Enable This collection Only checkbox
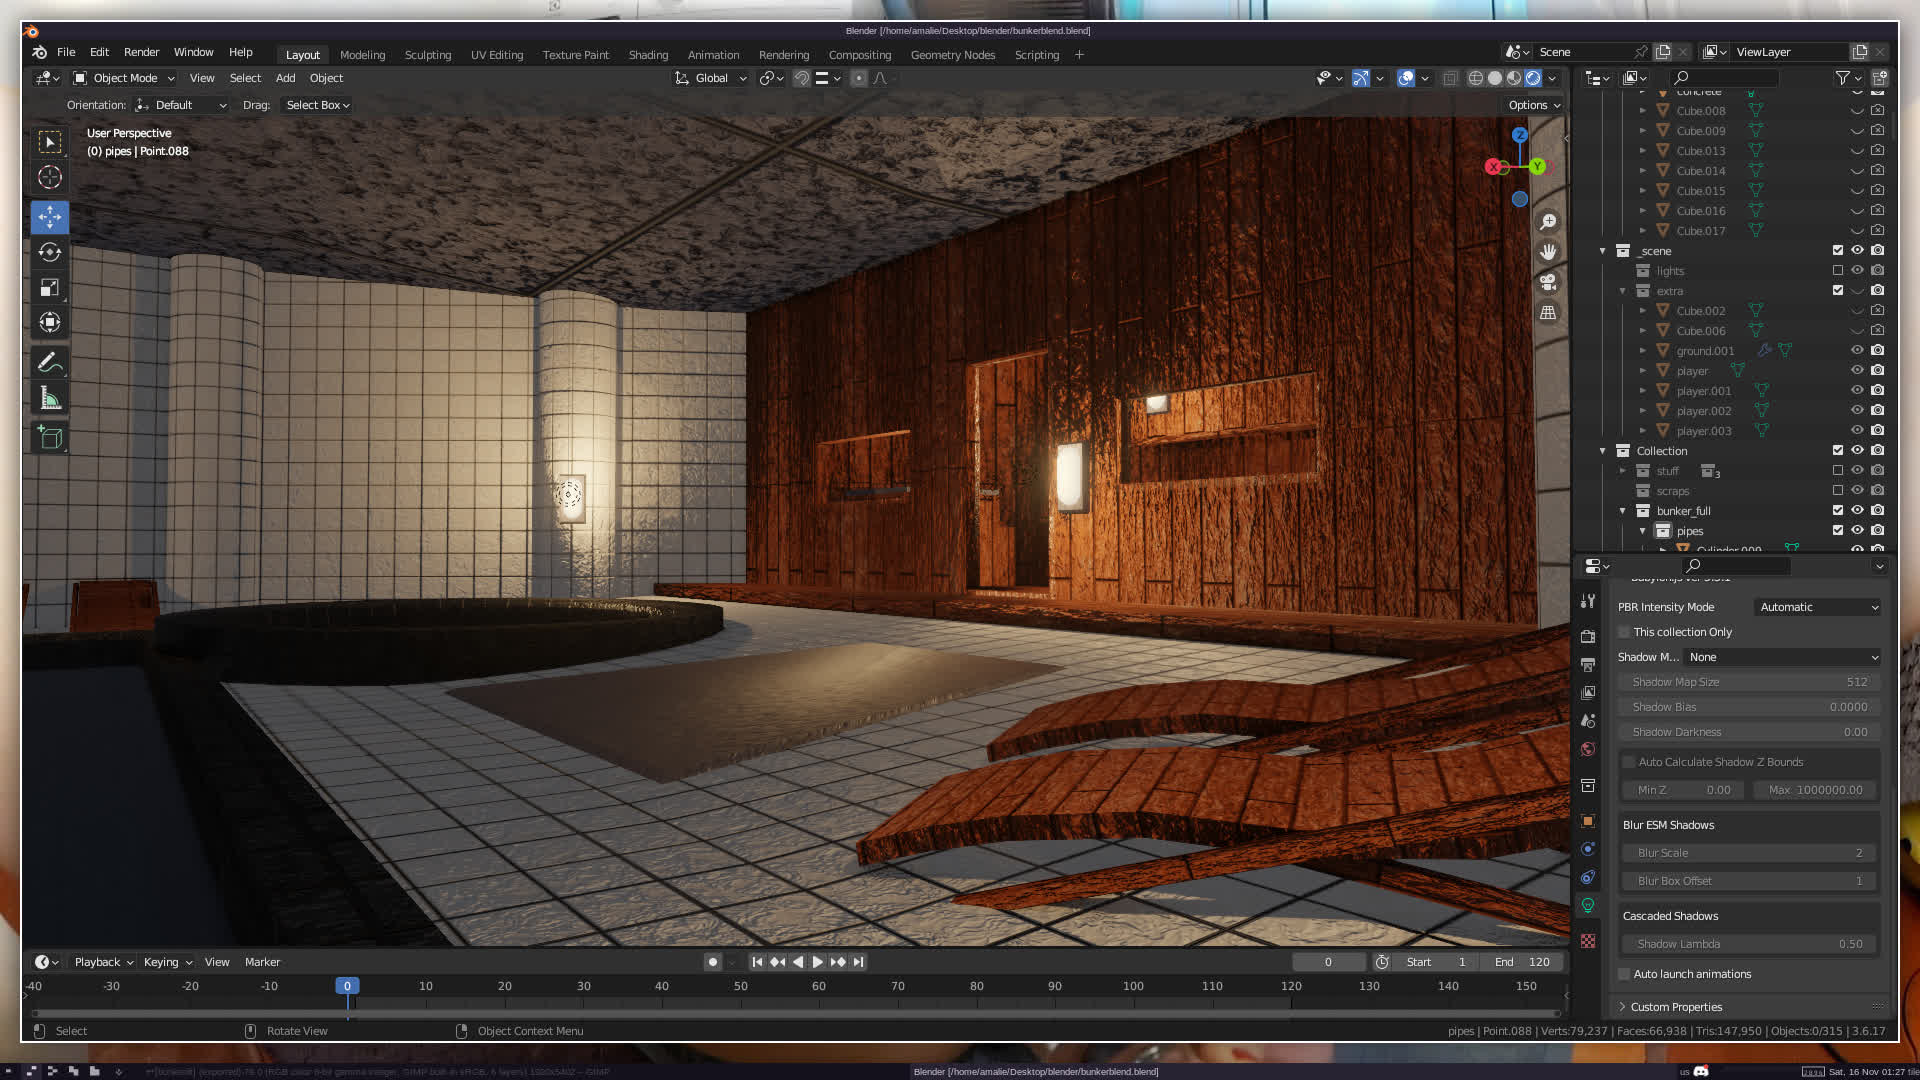The height and width of the screenshot is (1080, 1920). [1624, 632]
